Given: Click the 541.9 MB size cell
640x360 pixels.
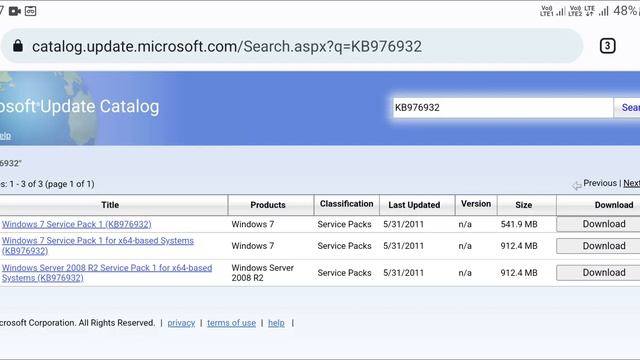Looking at the screenshot, I should tap(519, 224).
